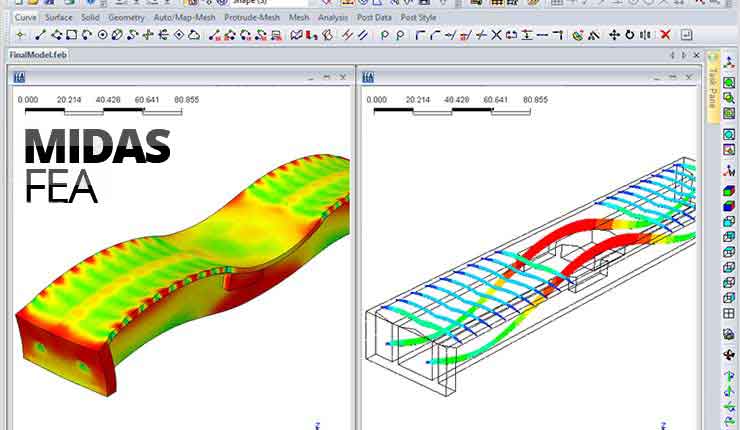Open the Analysis menu
Screen dimensions: 740x430
(x=333, y=17)
